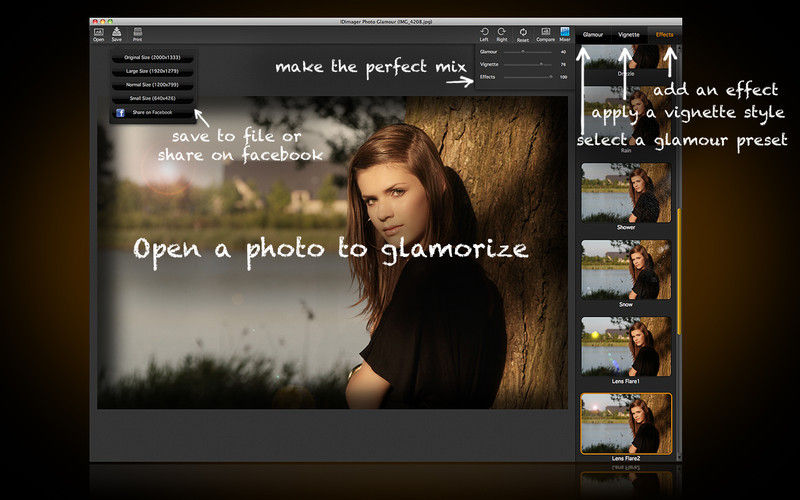The image size is (800, 500).
Task: Click the Effects mixer value 100
Action: (x=563, y=77)
